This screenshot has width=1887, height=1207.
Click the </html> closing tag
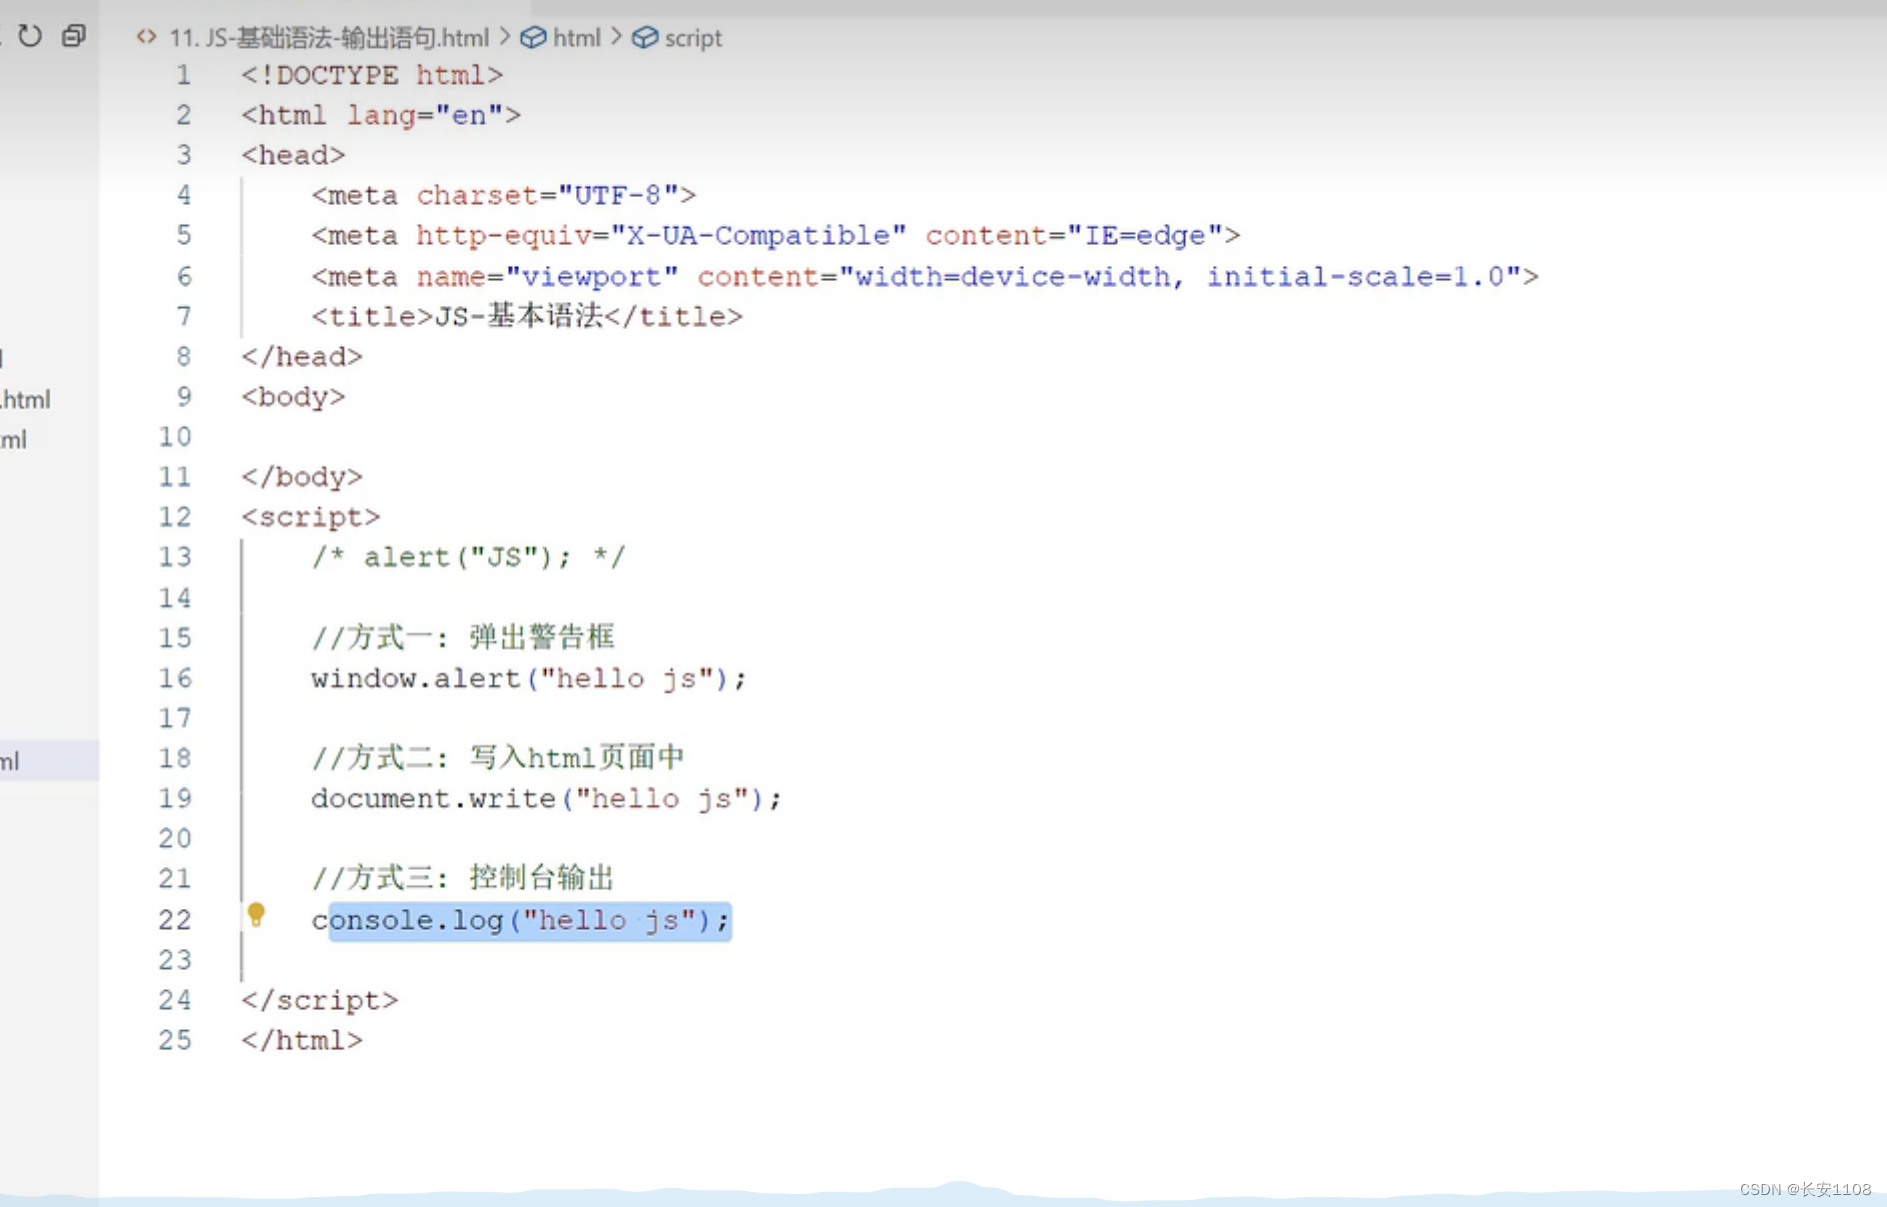(x=302, y=1040)
